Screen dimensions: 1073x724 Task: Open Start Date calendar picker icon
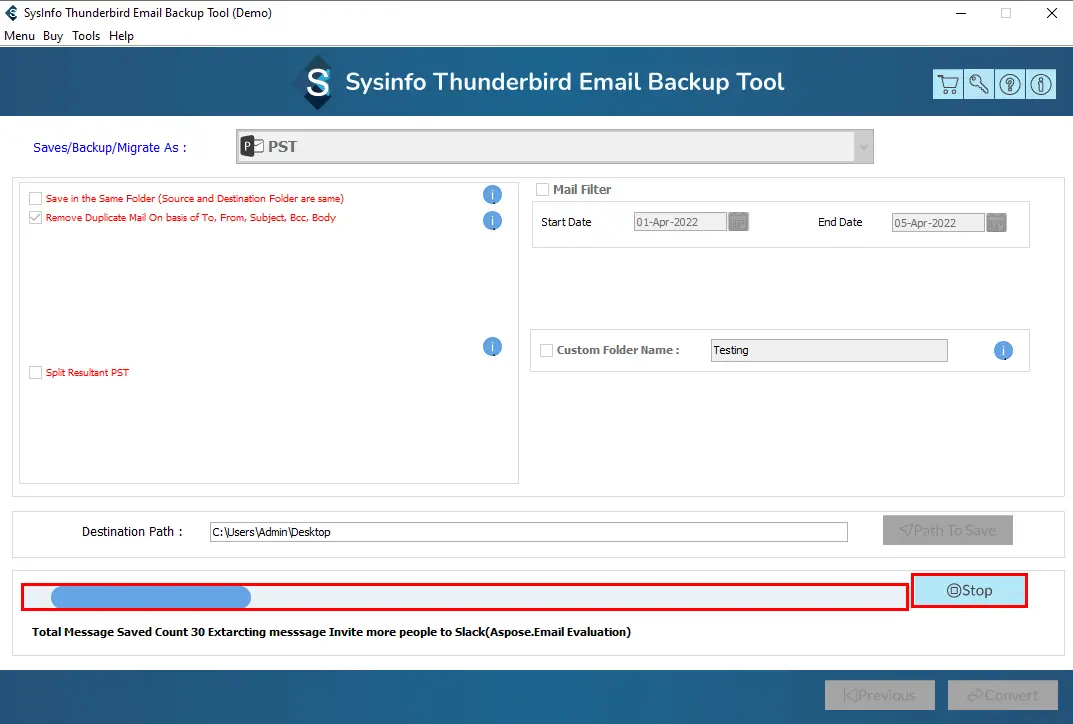click(738, 222)
